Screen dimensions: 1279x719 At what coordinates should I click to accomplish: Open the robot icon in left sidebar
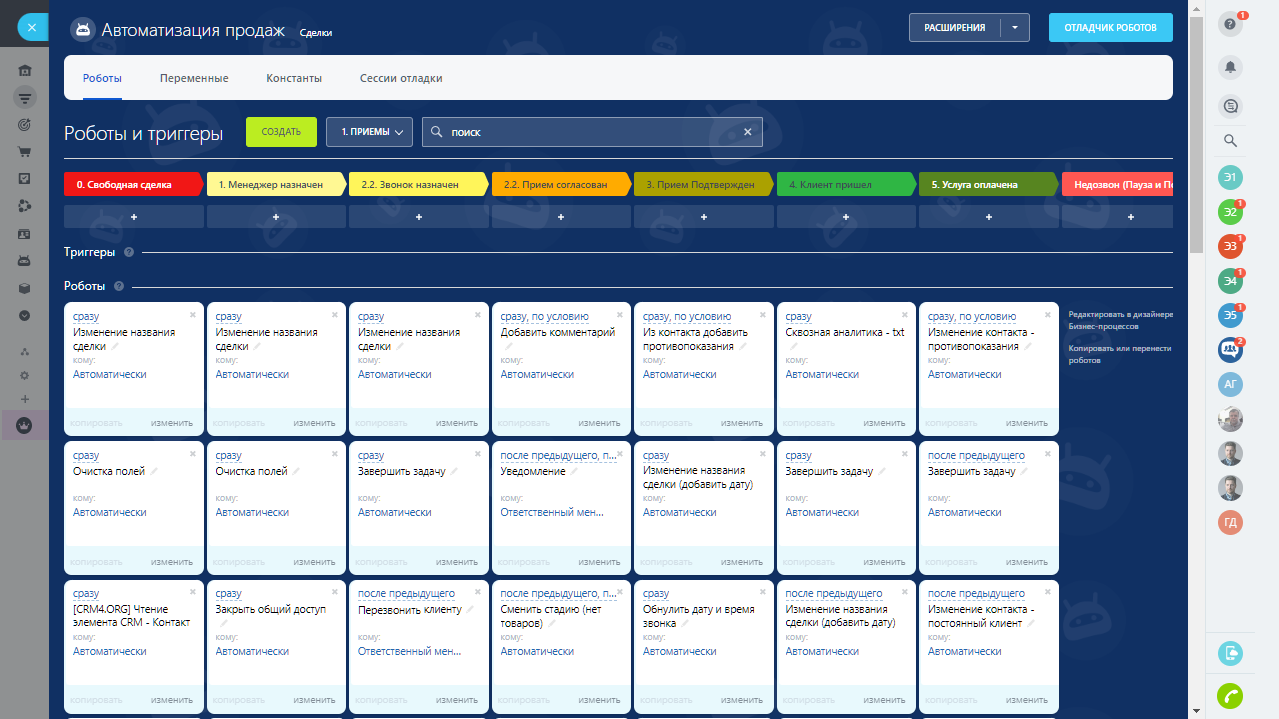(25, 260)
